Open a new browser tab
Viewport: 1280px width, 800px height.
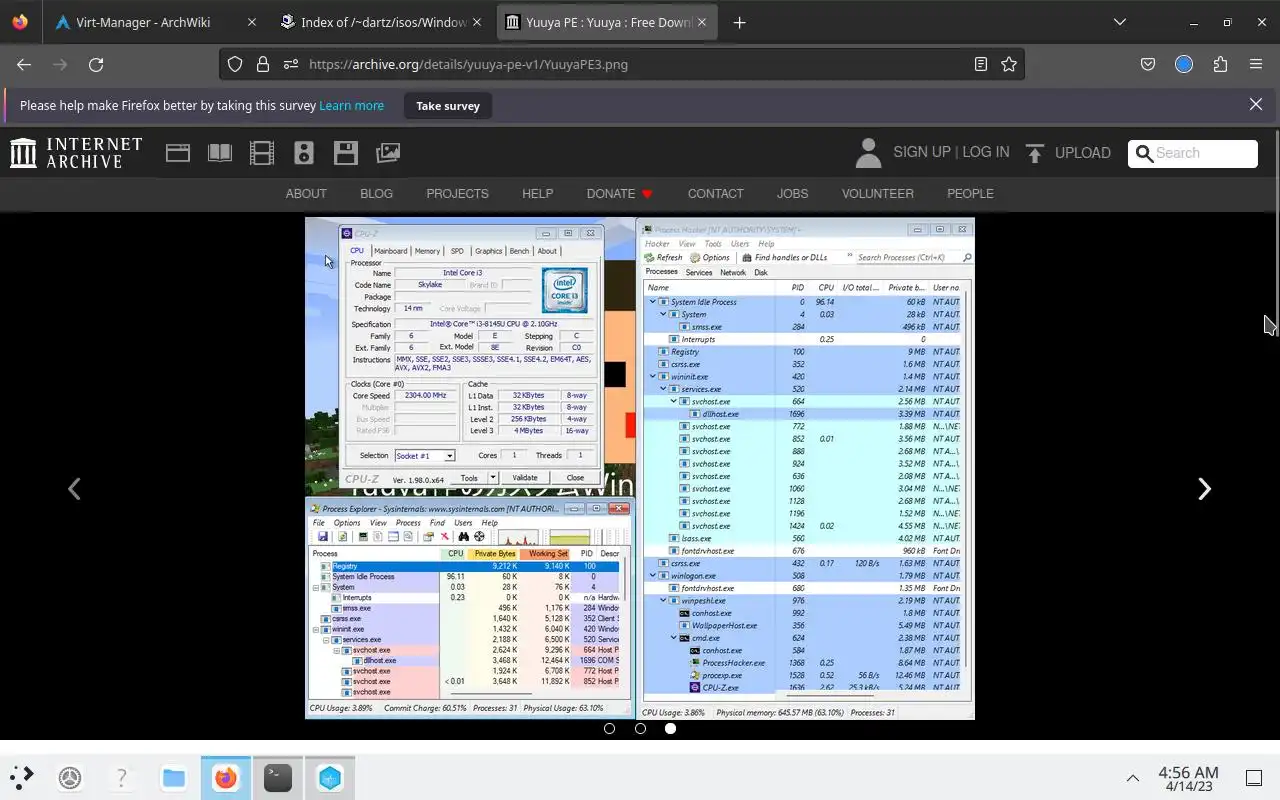tap(739, 22)
